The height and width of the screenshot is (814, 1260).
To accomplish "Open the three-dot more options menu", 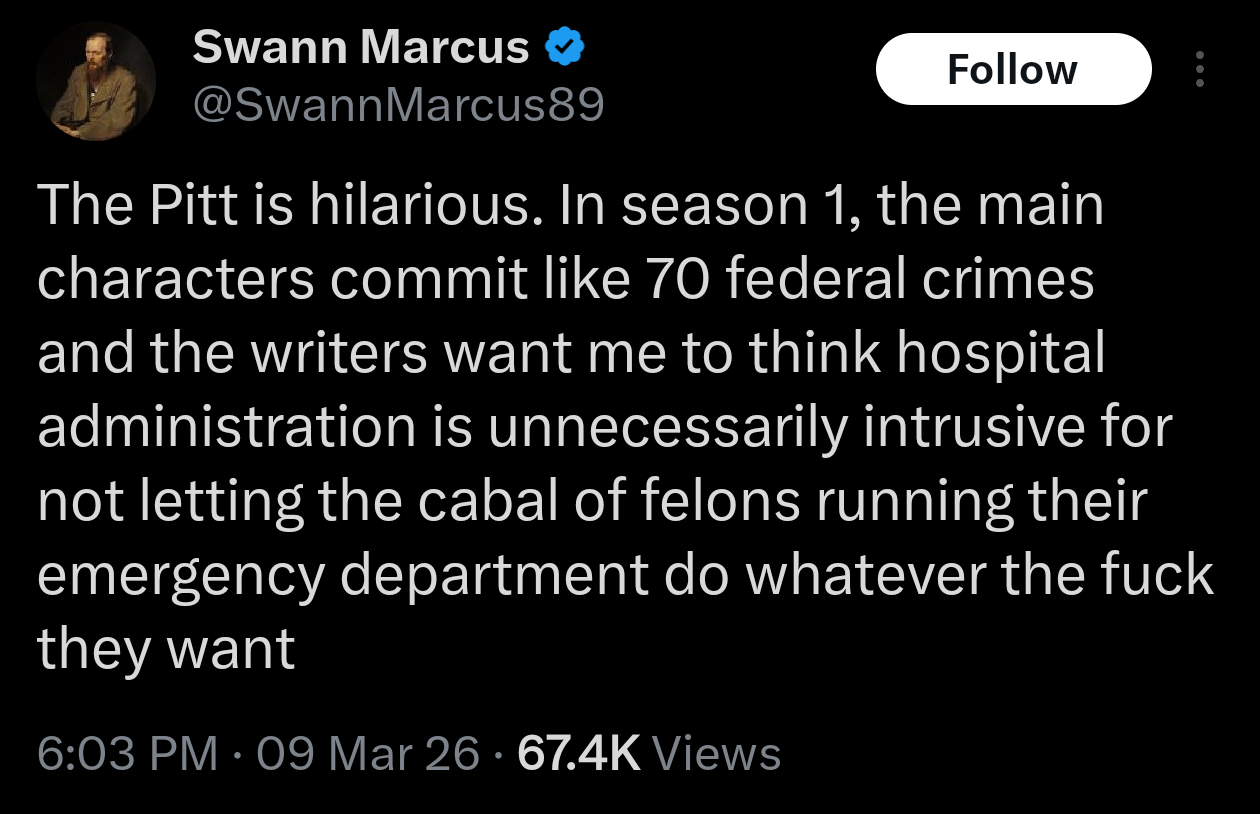I will [x=1200, y=69].
